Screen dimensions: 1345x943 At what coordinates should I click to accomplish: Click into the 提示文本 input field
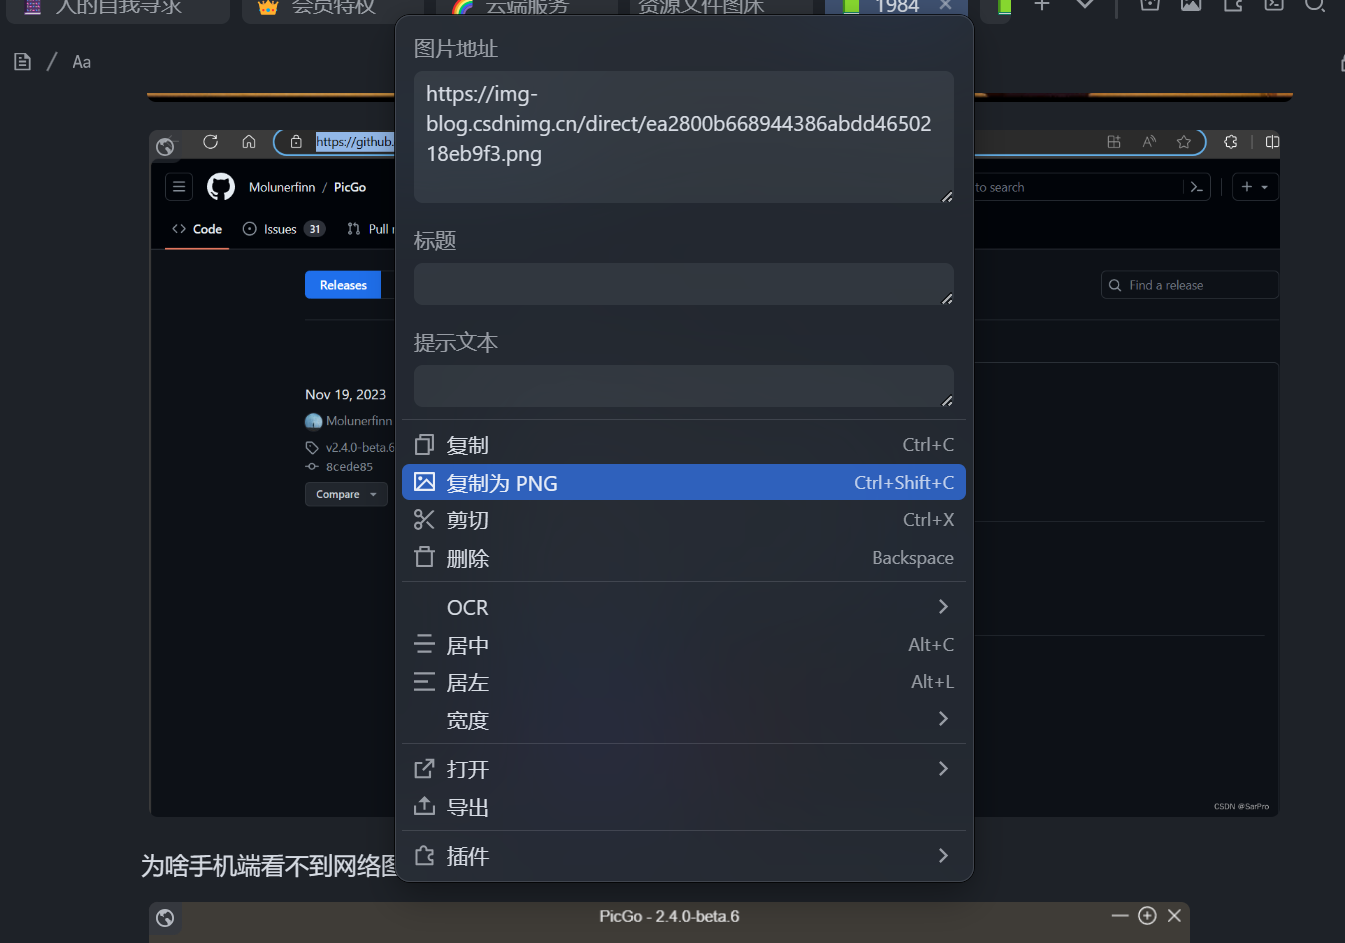(x=683, y=386)
